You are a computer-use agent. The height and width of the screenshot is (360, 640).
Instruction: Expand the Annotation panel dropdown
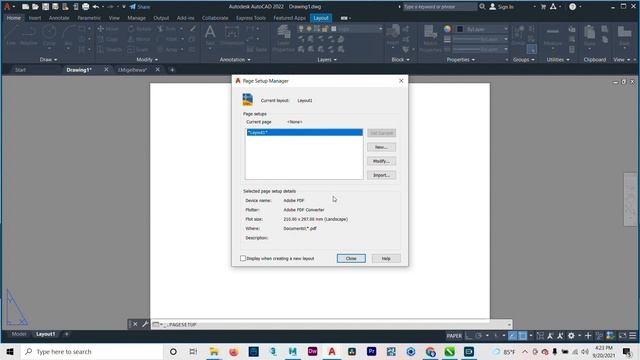[235, 60]
